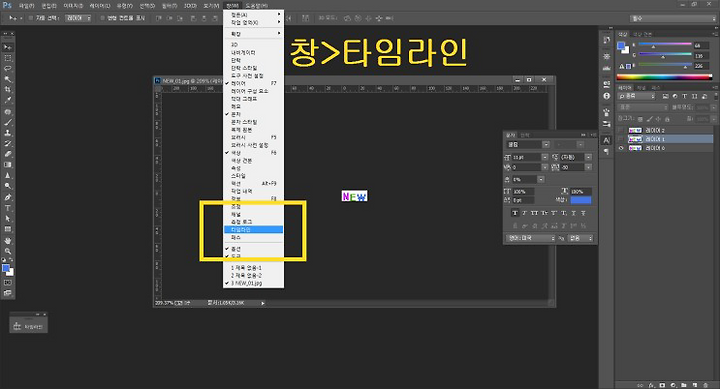Open the language dropdown in Character panel

(x=531, y=238)
